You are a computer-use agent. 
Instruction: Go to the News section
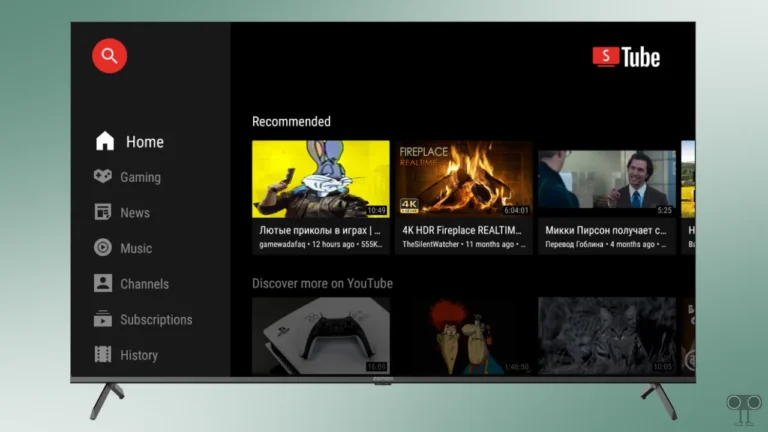pos(135,213)
